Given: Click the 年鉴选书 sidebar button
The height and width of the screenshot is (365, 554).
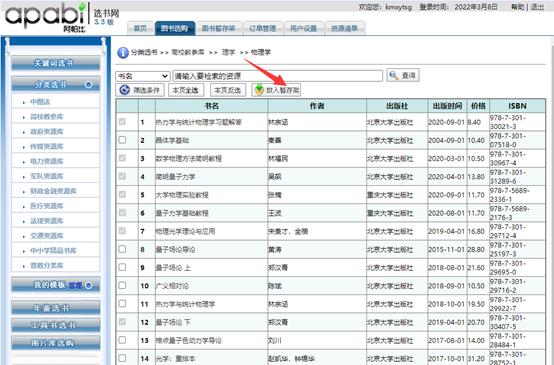Looking at the screenshot, I should pyautogui.click(x=55, y=308).
